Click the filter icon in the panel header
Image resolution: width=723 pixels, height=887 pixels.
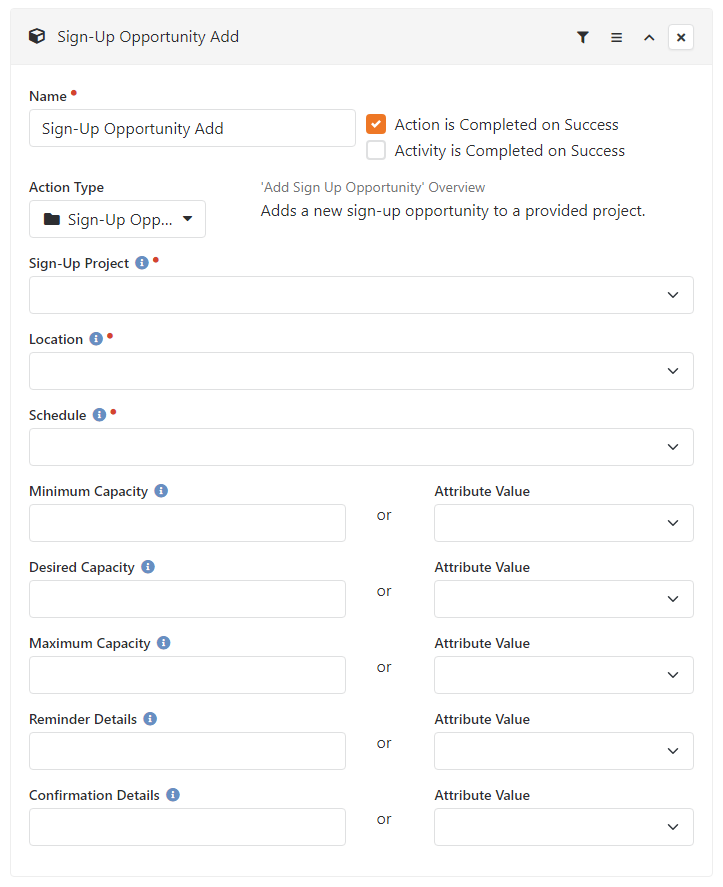[583, 37]
